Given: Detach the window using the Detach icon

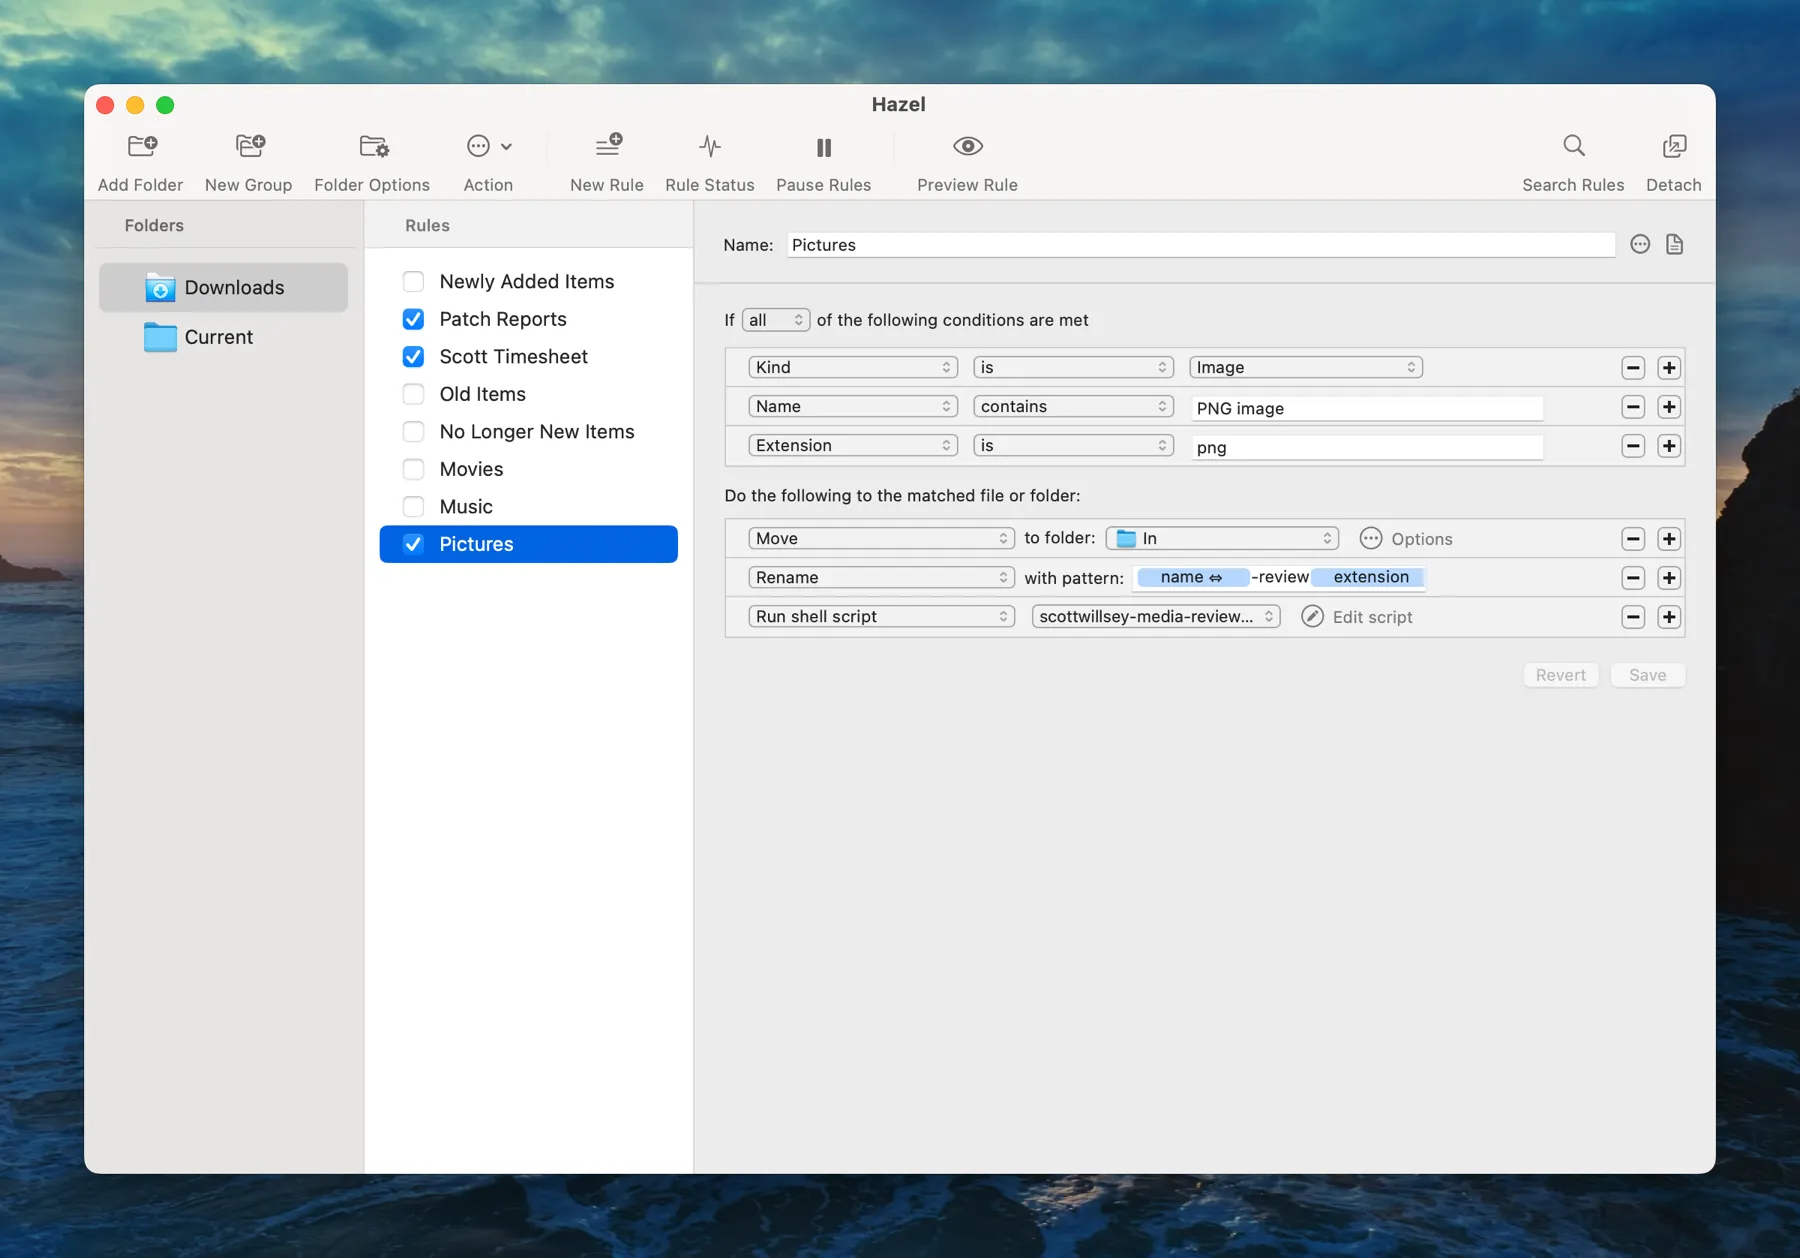Looking at the screenshot, I should pyautogui.click(x=1673, y=146).
